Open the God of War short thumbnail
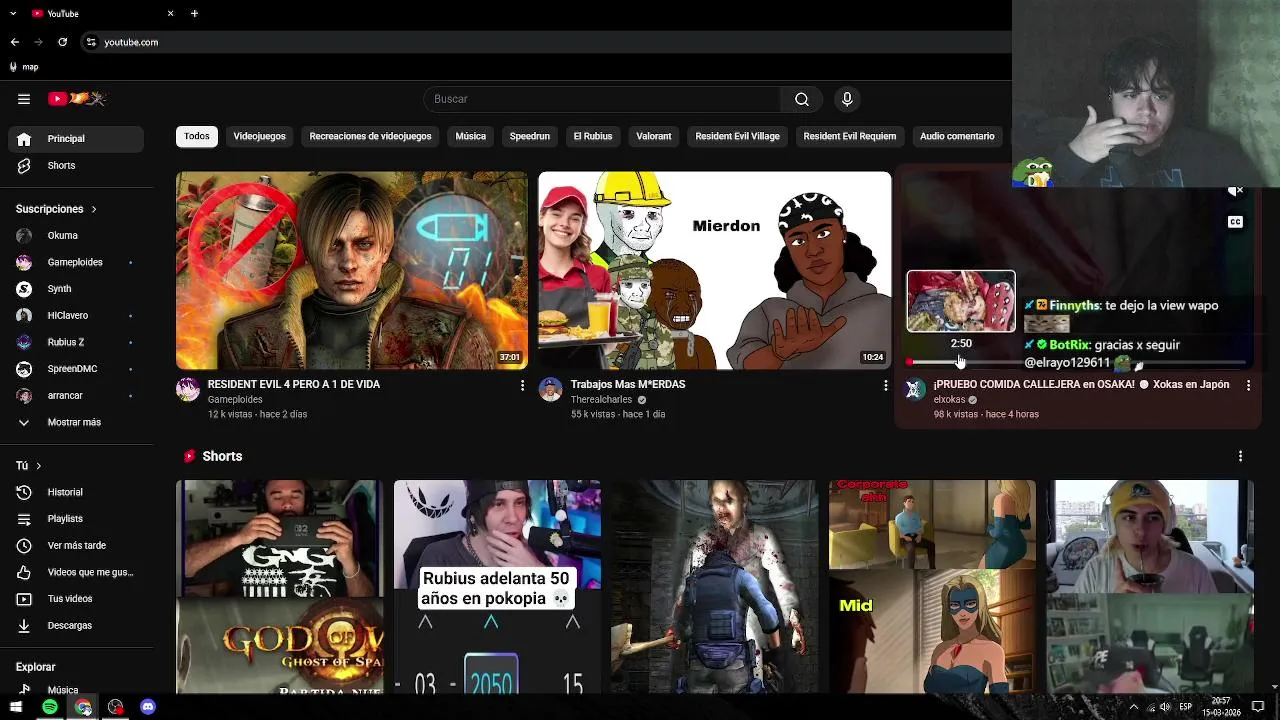1280x720 pixels. point(279,587)
